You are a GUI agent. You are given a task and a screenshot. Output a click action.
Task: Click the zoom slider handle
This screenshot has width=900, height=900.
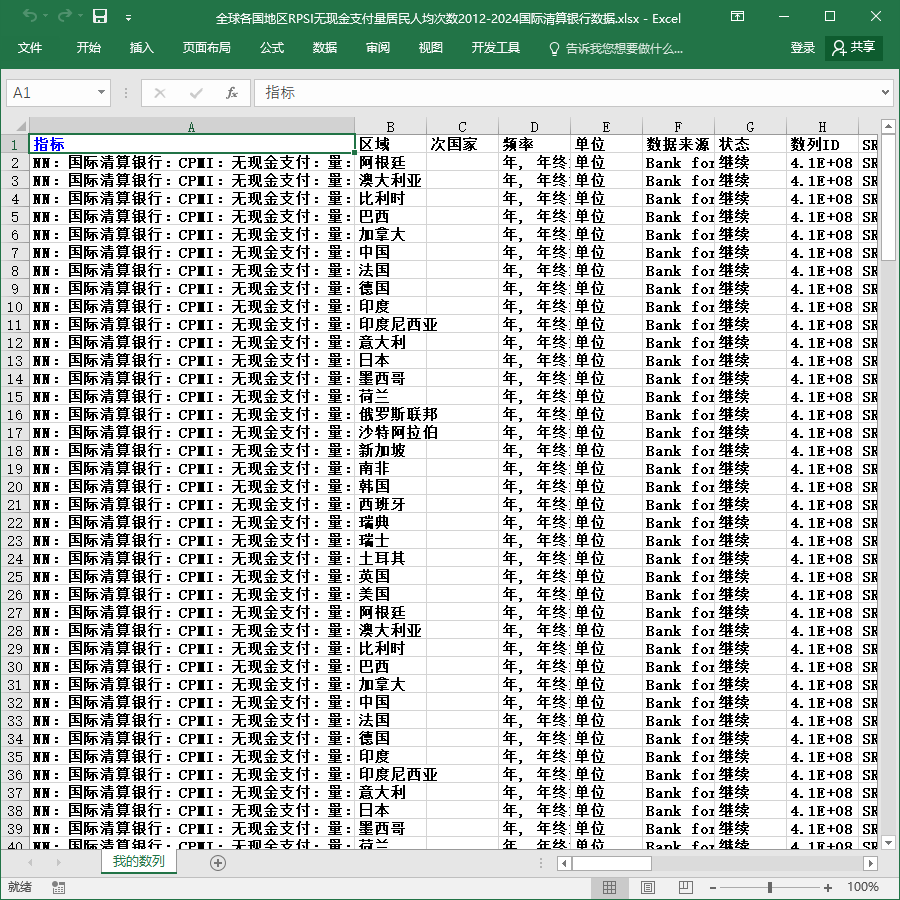pyautogui.click(x=770, y=887)
